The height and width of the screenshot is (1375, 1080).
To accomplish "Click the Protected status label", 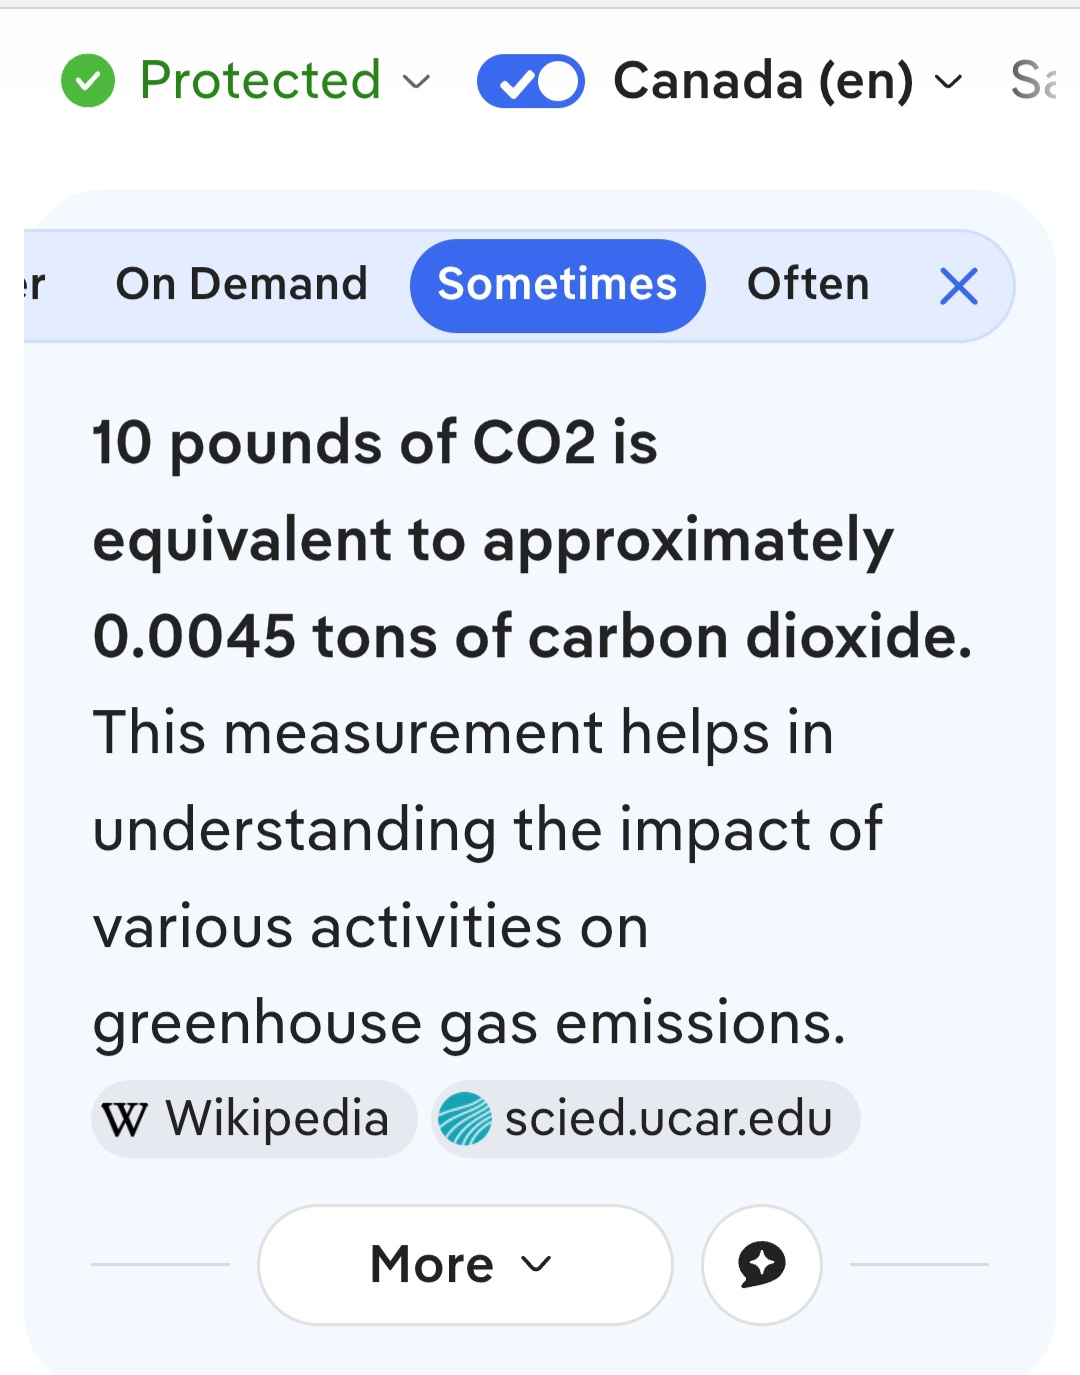I will tap(260, 81).
